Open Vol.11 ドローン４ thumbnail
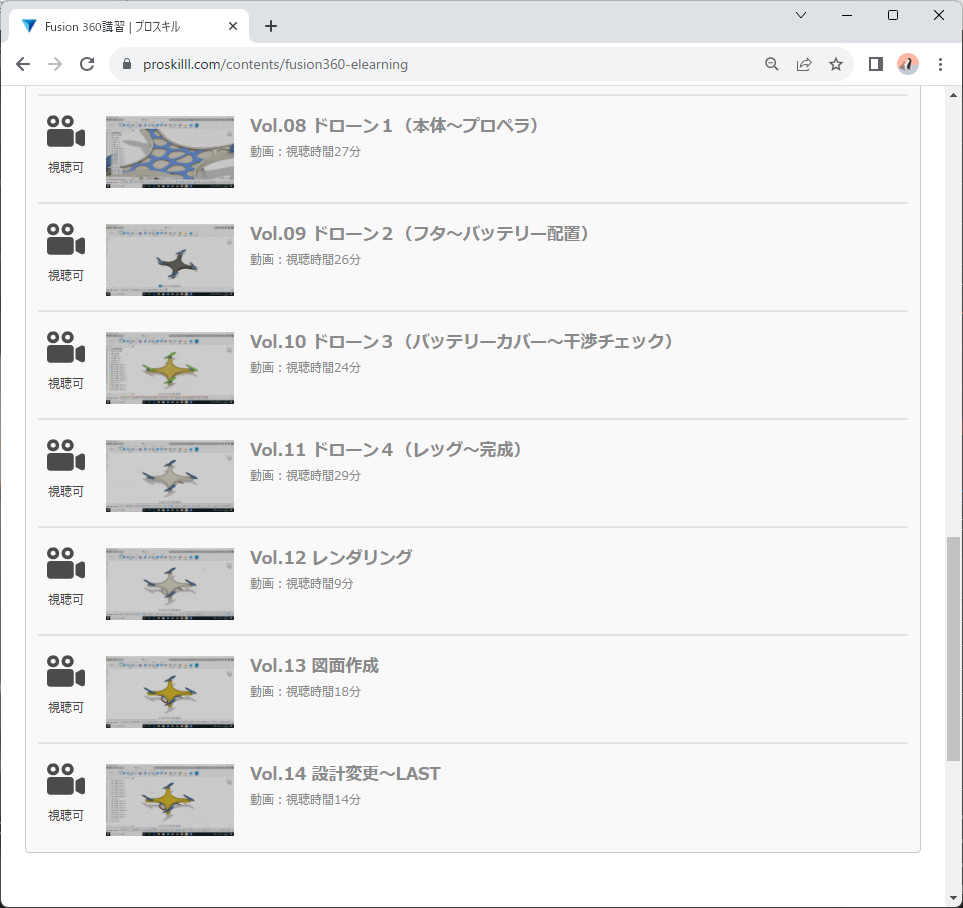The width and height of the screenshot is (963, 908). point(170,476)
